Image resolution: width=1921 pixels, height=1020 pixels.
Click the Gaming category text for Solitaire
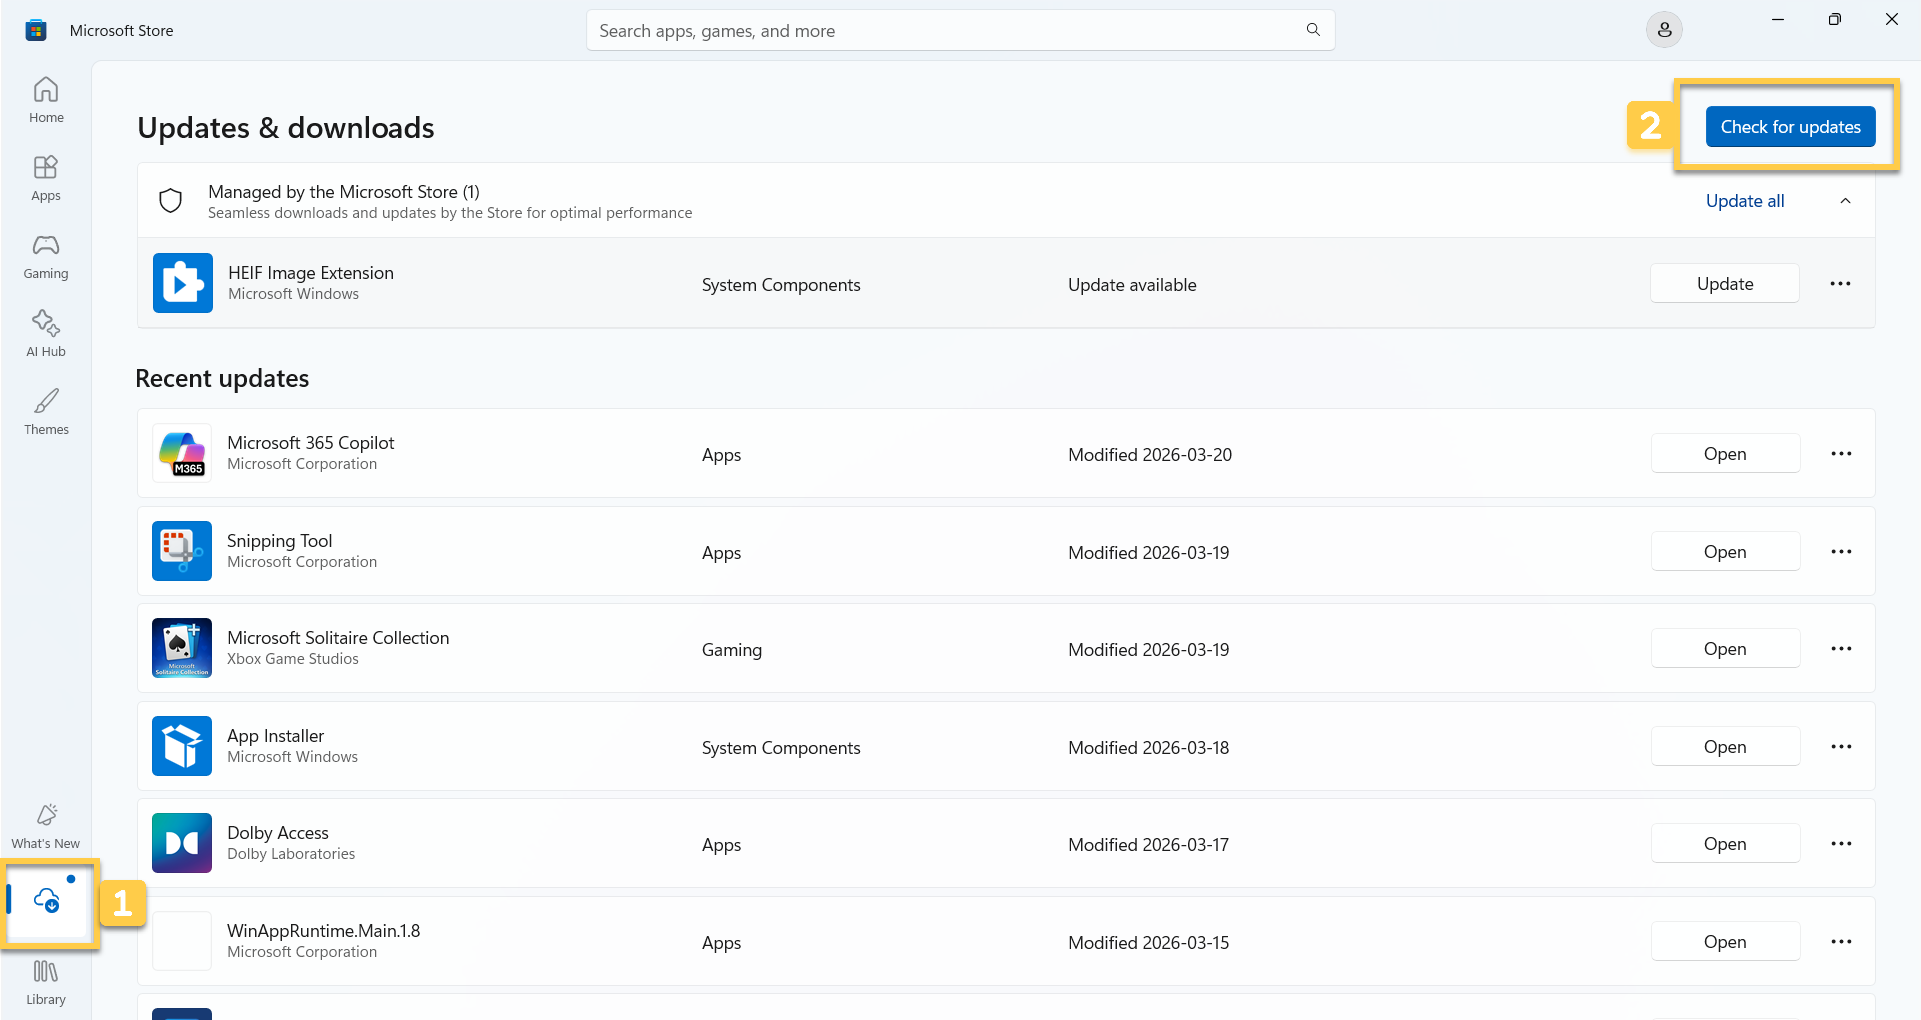tap(732, 650)
